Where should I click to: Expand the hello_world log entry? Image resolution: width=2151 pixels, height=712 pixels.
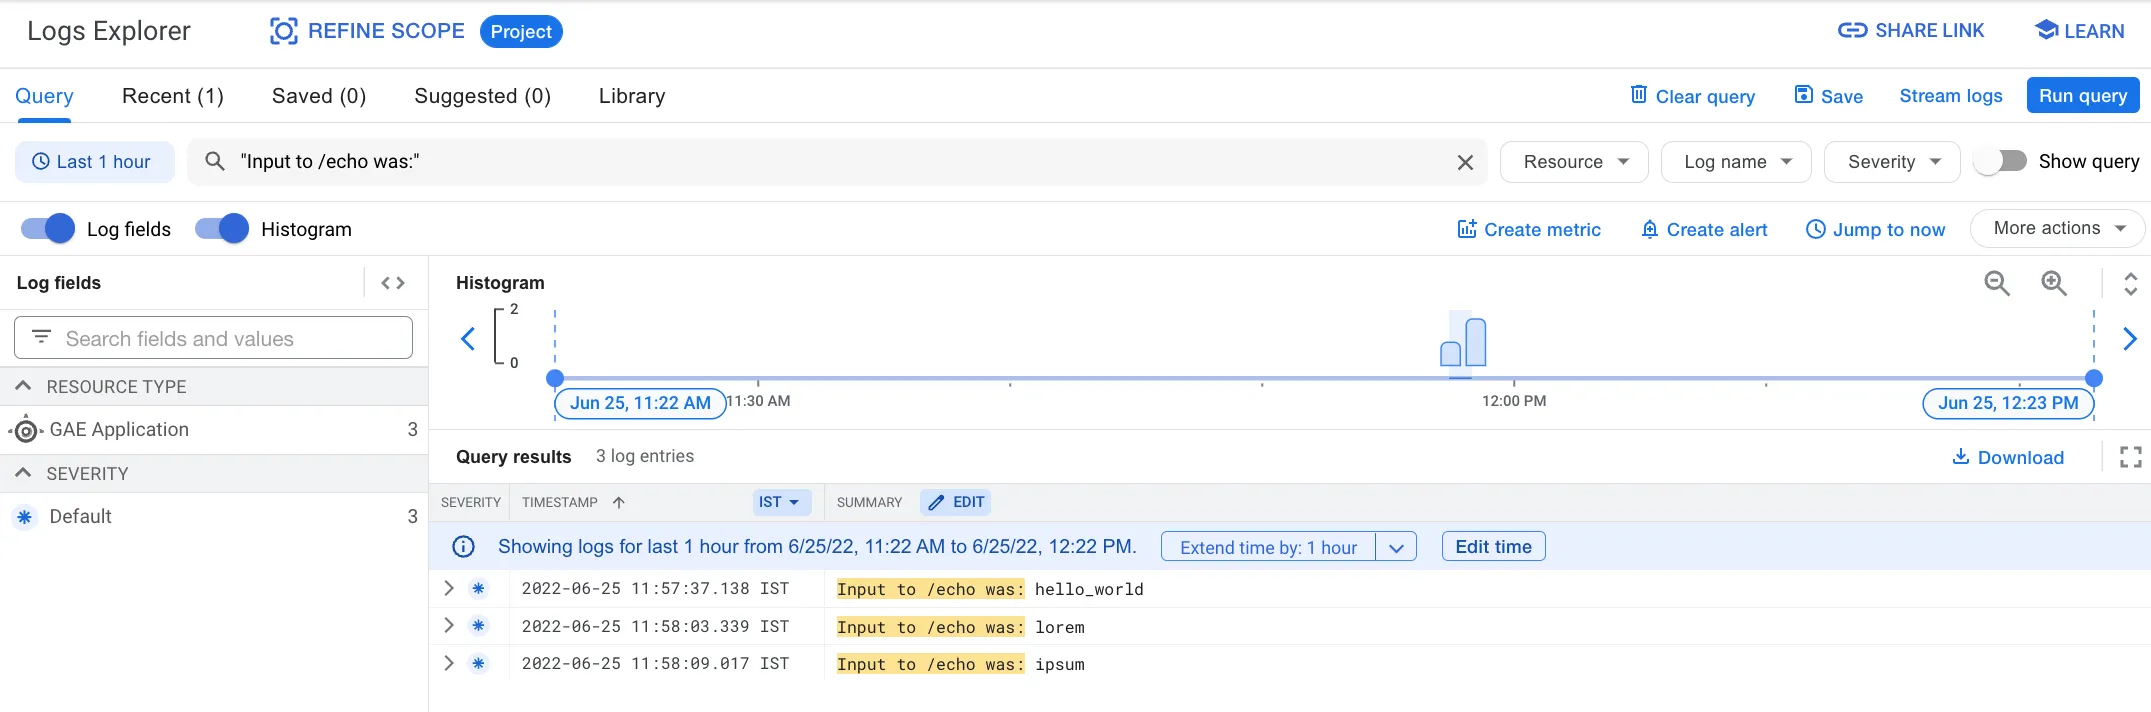pos(449,588)
